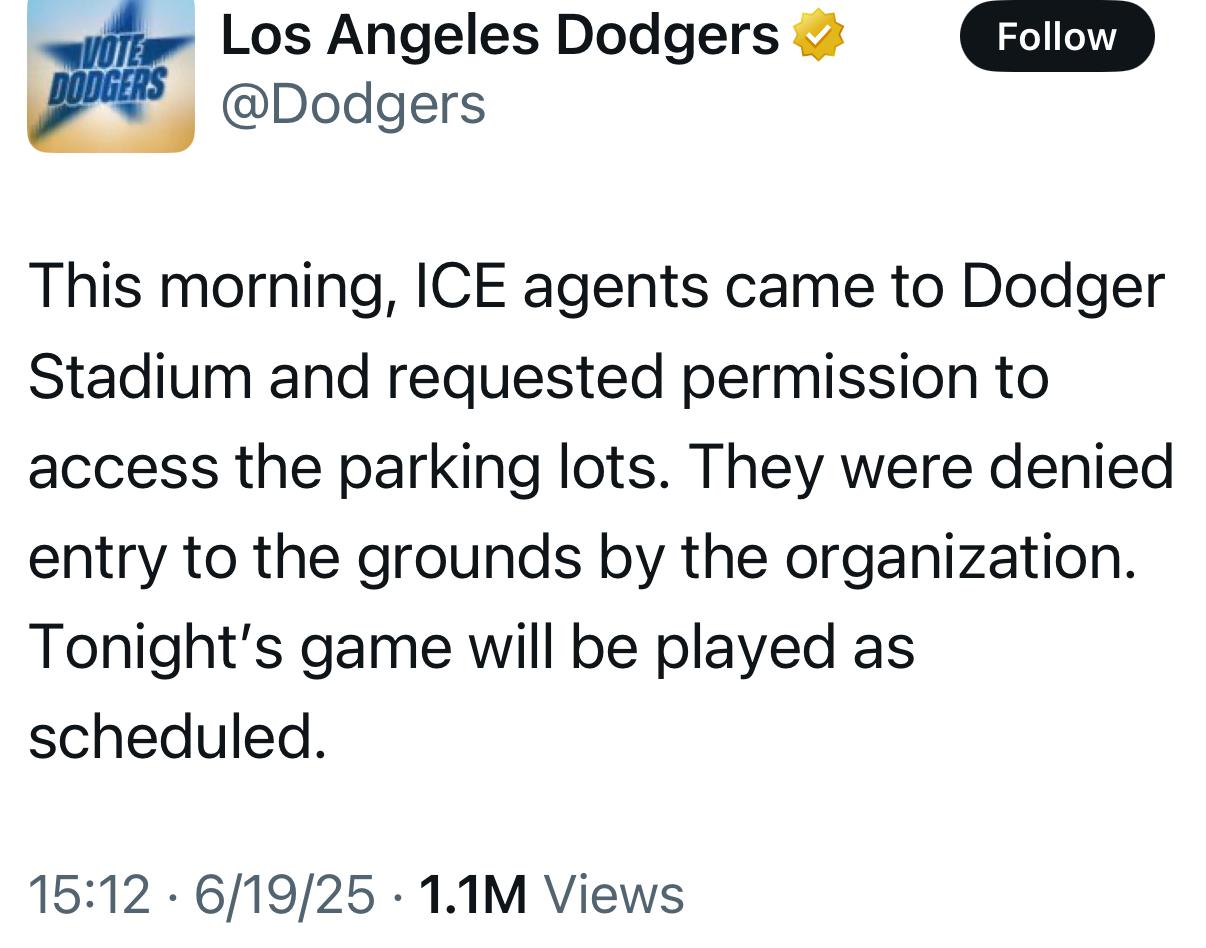Open the 6/19/25 post date
The width and height of the screenshot is (1206, 948).
pyautogui.click(x=284, y=893)
